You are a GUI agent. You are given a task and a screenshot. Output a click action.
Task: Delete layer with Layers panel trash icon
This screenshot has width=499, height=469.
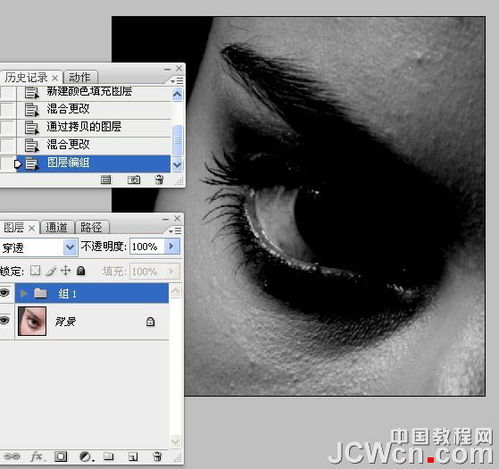(x=157, y=456)
